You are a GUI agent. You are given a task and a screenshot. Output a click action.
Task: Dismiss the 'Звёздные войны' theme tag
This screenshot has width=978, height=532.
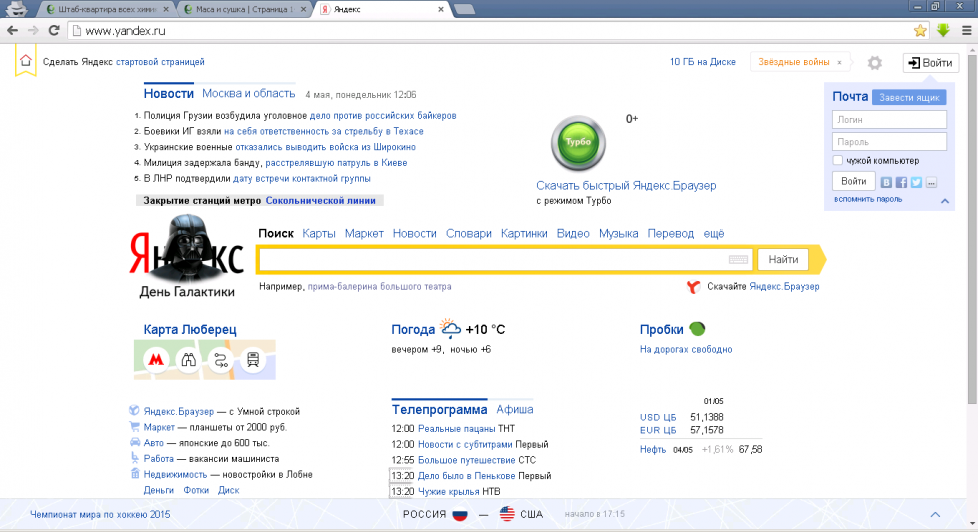[x=839, y=62]
